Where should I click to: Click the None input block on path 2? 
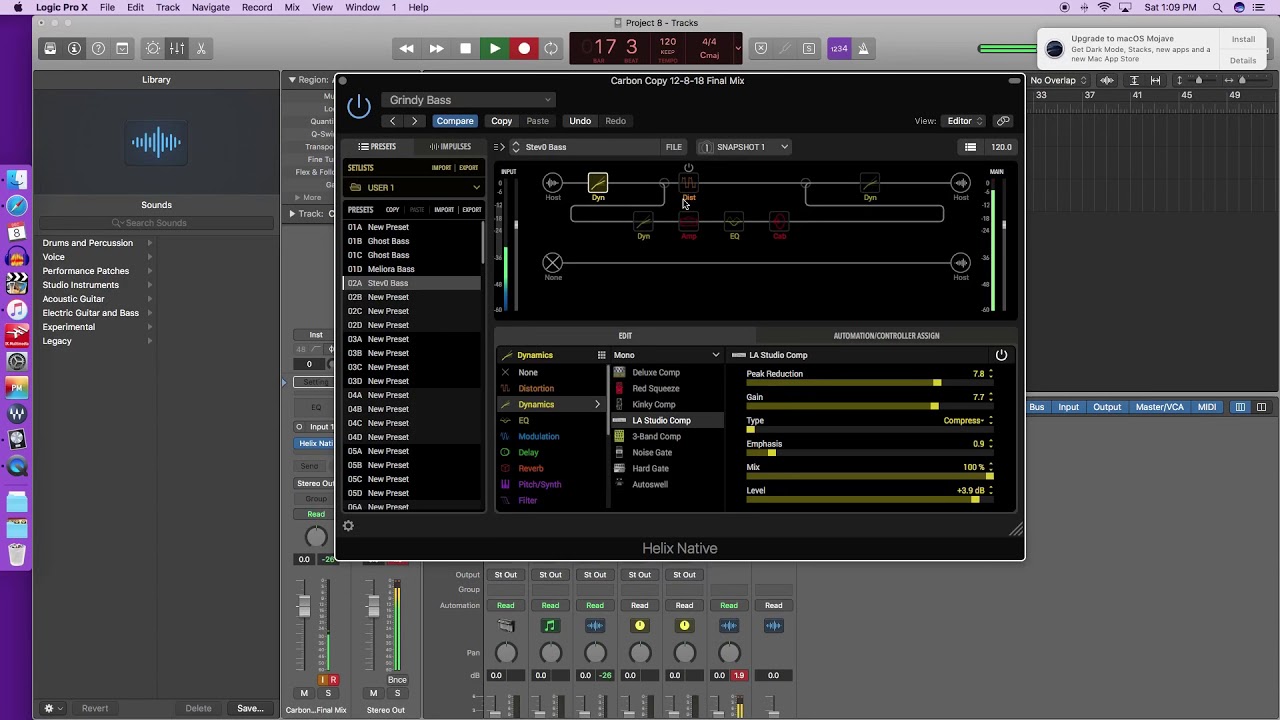click(x=553, y=263)
